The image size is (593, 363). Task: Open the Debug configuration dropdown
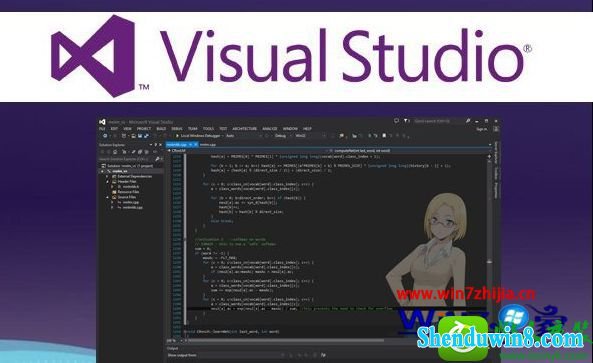tap(283, 136)
